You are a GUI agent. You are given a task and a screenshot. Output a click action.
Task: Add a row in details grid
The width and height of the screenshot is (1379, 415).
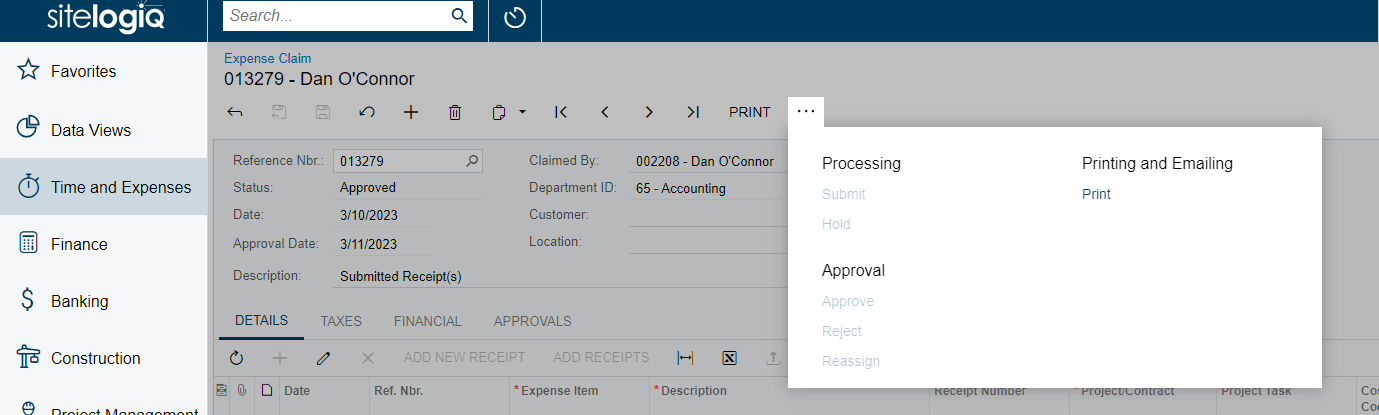coord(280,357)
